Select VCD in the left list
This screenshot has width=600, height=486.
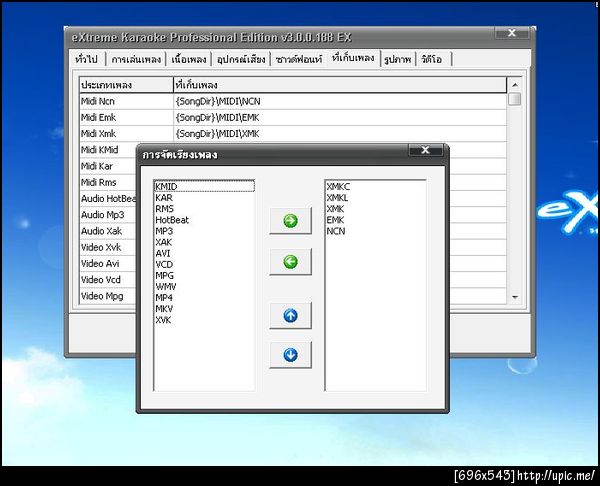(x=204, y=264)
